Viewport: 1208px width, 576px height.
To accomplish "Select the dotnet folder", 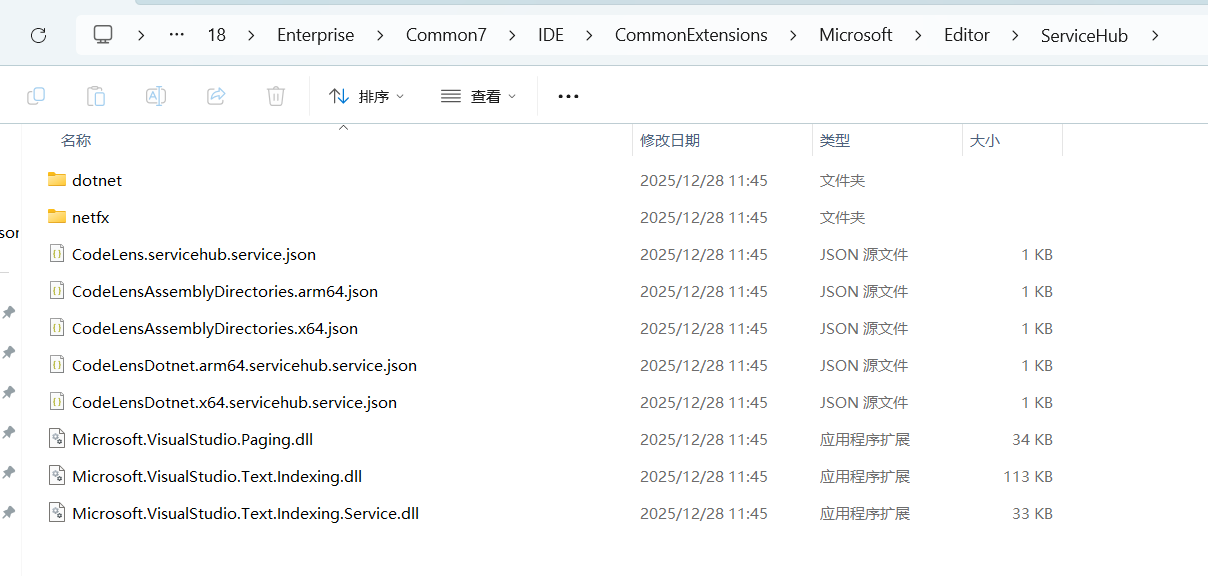I will 97,181.
